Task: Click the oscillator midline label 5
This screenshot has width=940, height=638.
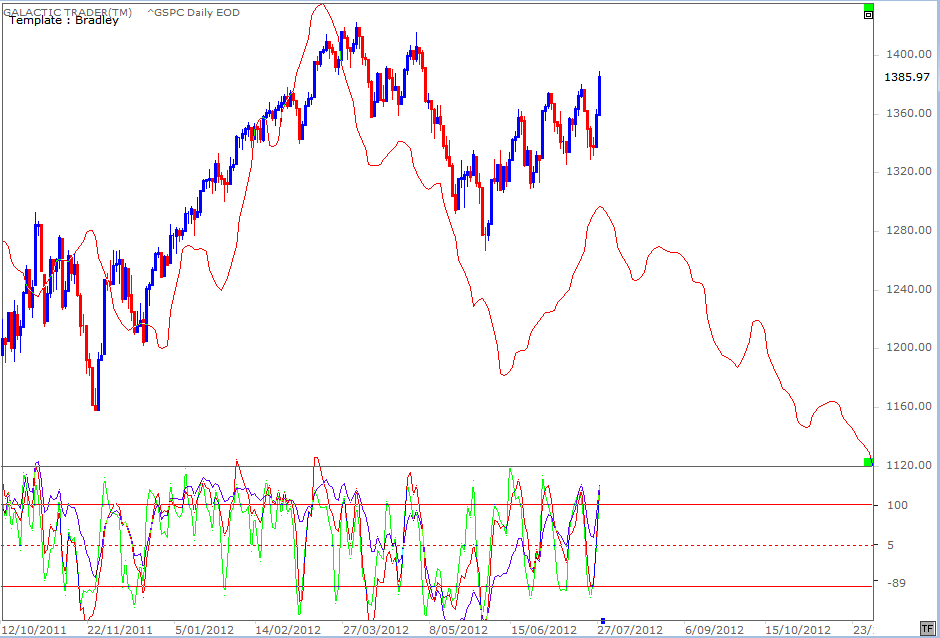Action: (x=890, y=545)
